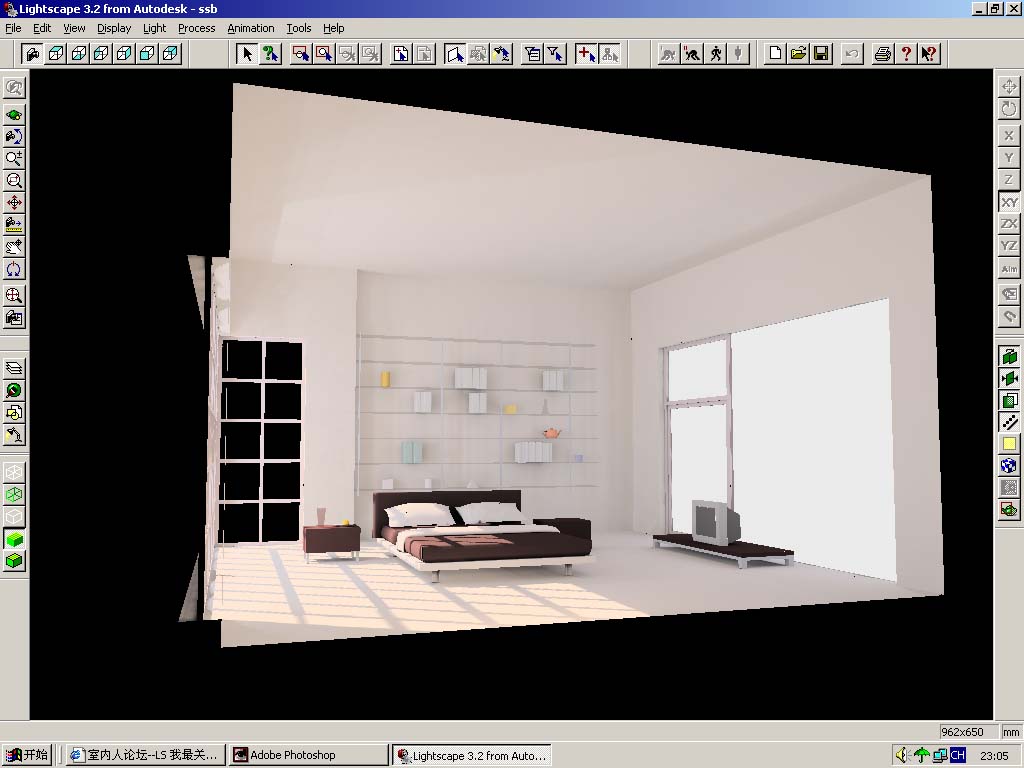Switch to solid green cube display mode
The image size is (1024, 768).
14,539
